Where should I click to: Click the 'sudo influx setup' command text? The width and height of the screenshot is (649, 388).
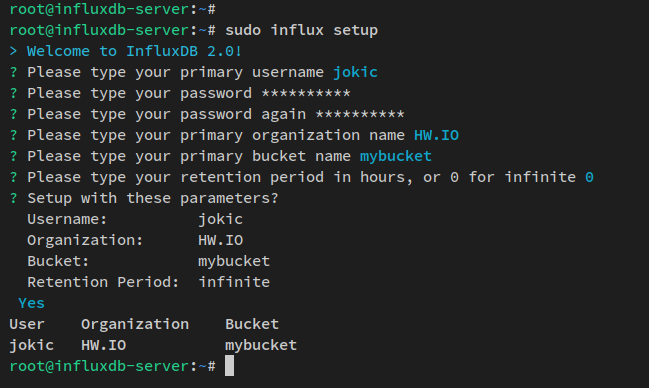tap(301, 30)
